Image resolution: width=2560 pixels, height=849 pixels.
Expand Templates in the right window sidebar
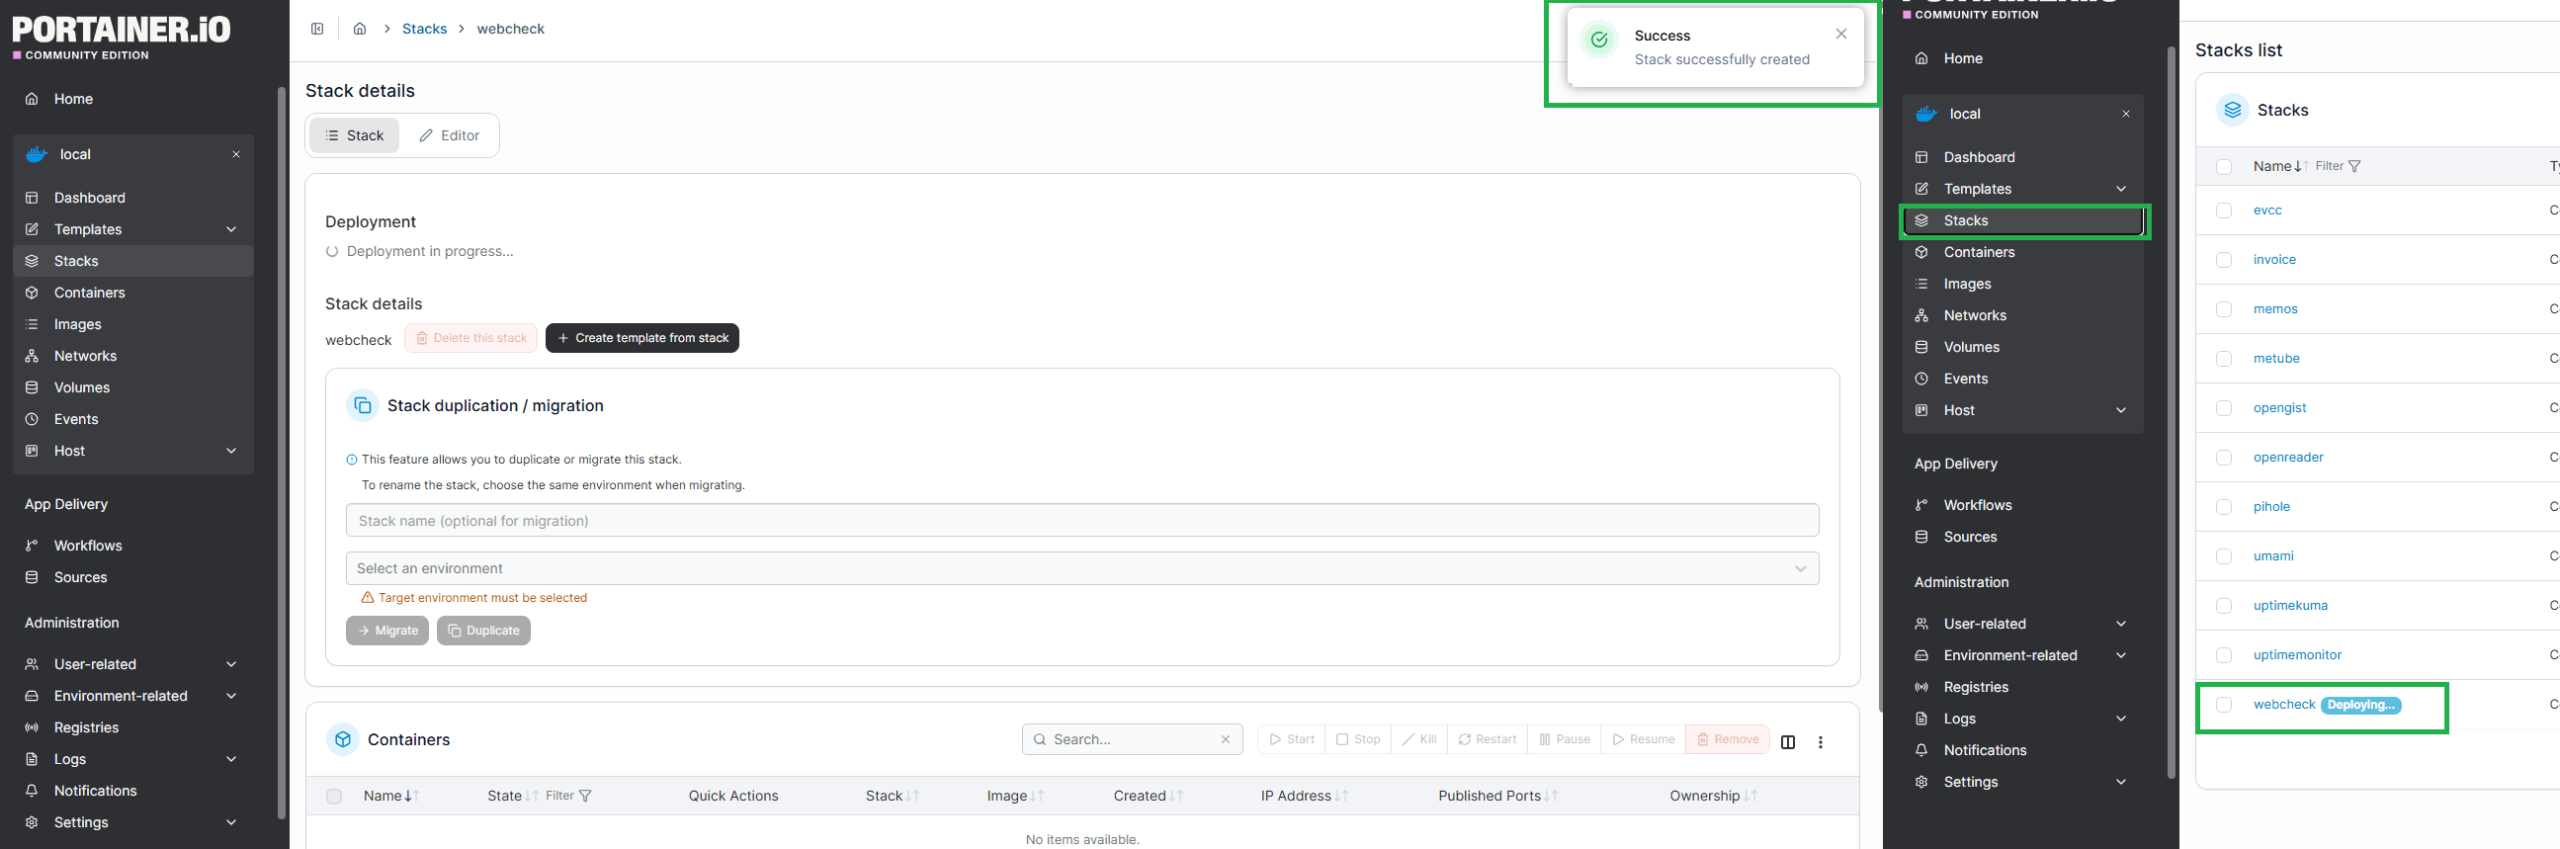coord(2023,189)
